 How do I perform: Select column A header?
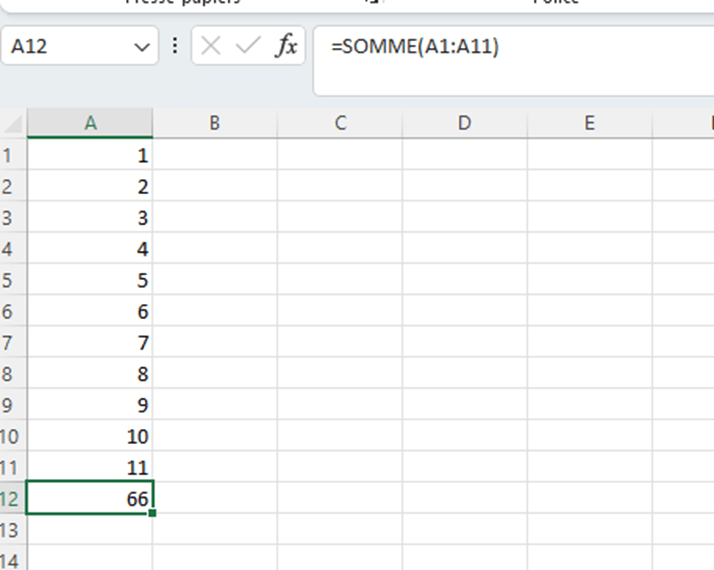pyautogui.click(x=90, y=123)
